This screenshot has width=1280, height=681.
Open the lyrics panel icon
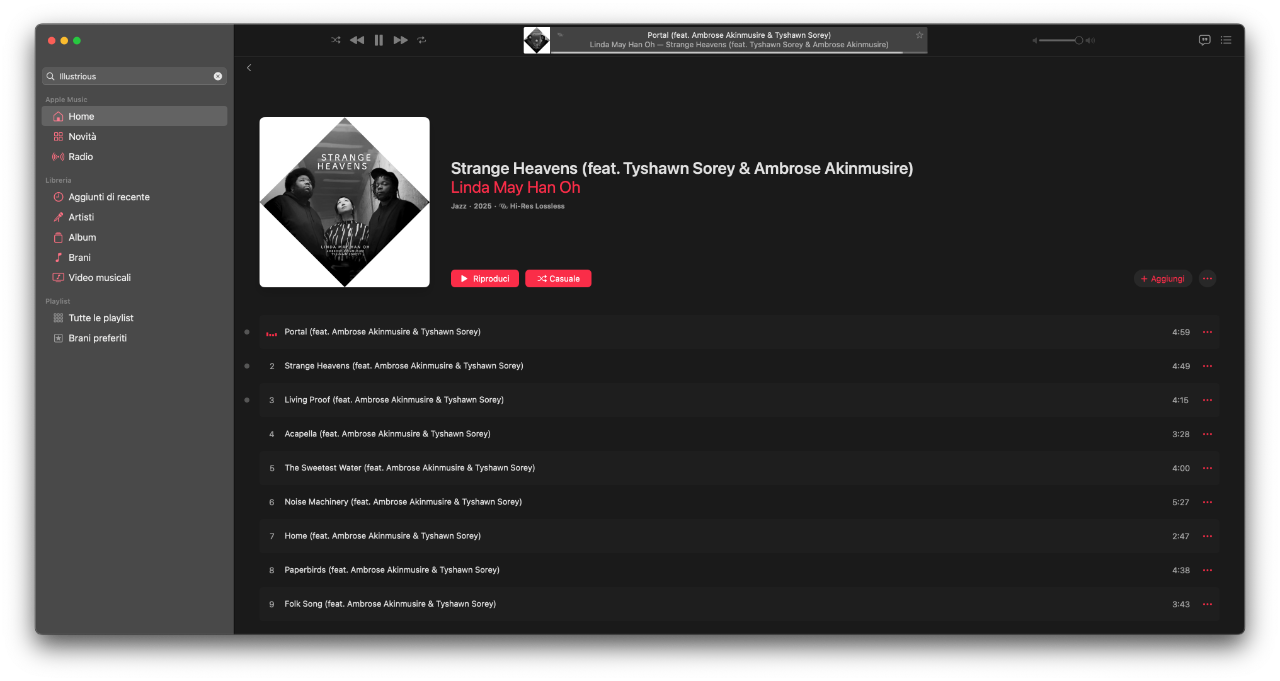pos(1204,40)
